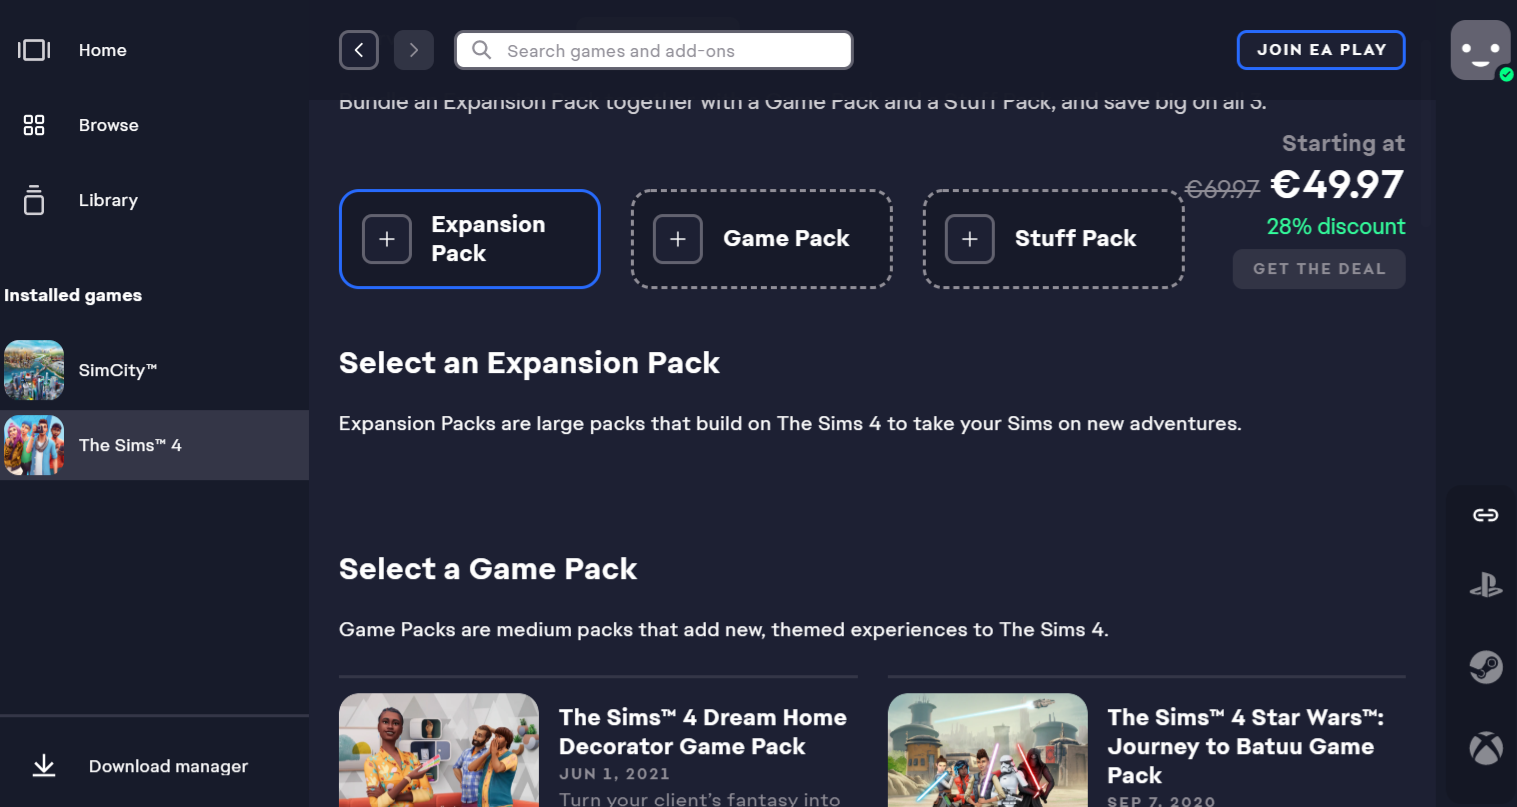Click the Get the Deal button
Image resolution: width=1517 pixels, height=807 pixels.
[1319, 269]
